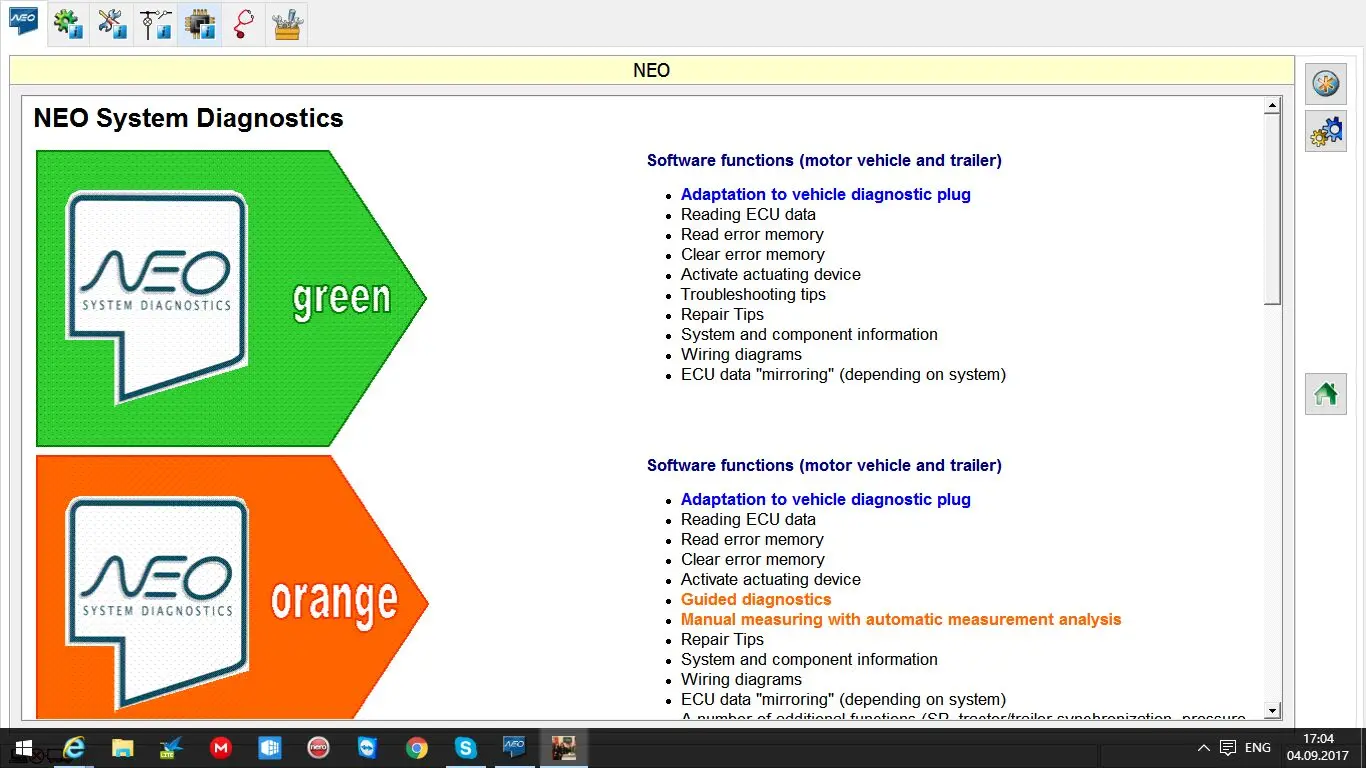This screenshot has width=1366, height=768.
Task: Show hidden system tray icons
Action: (1203, 748)
